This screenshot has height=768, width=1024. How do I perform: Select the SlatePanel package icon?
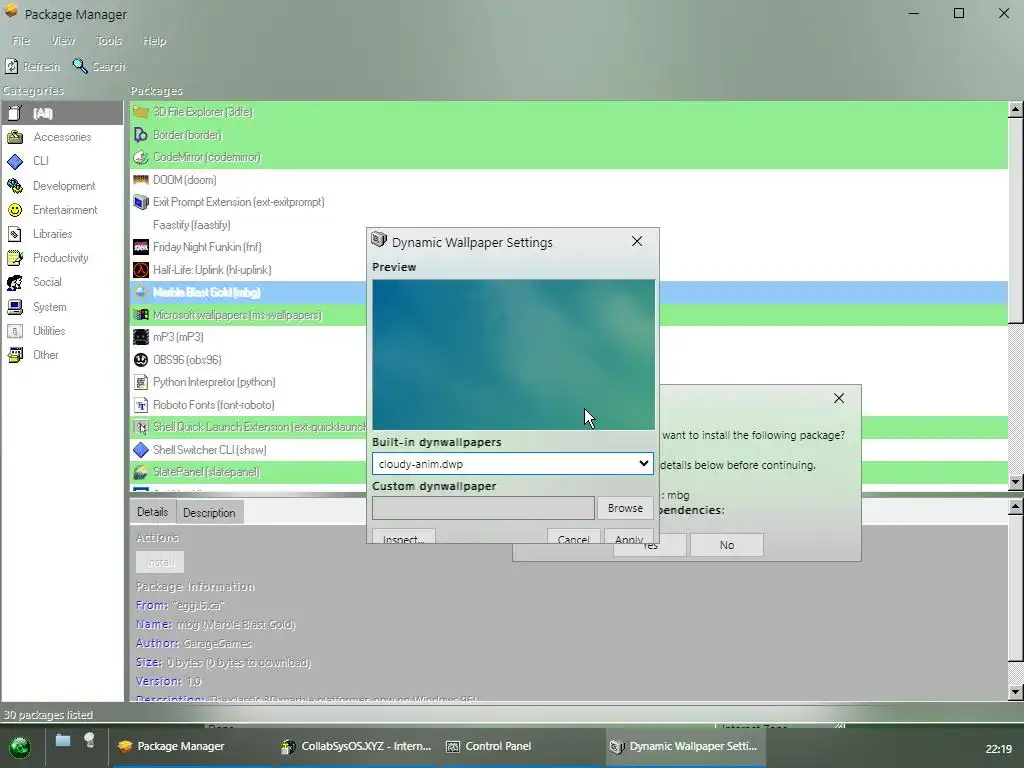pyautogui.click(x=140, y=472)
